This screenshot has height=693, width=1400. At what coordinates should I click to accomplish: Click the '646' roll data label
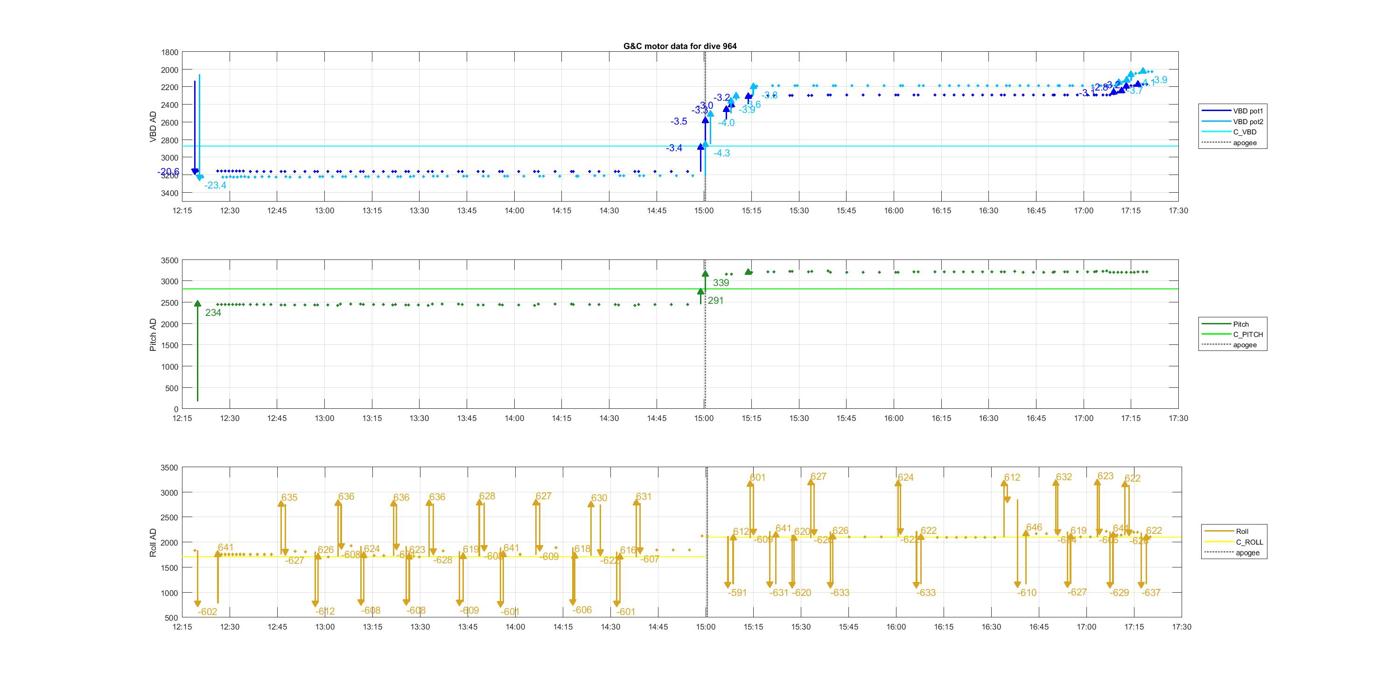coord(1034,527)
